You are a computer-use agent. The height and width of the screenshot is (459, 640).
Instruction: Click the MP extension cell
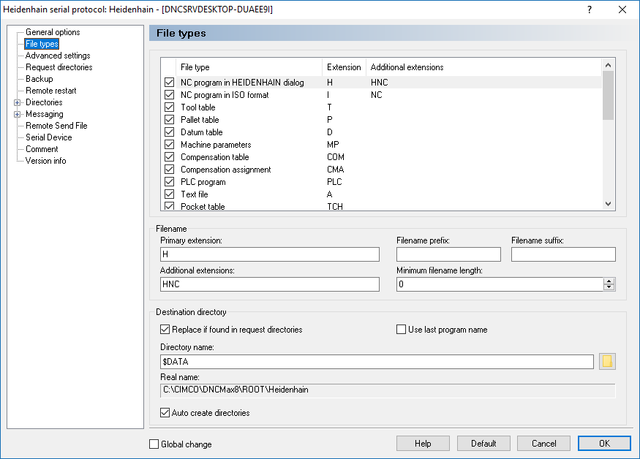(333, 144)
